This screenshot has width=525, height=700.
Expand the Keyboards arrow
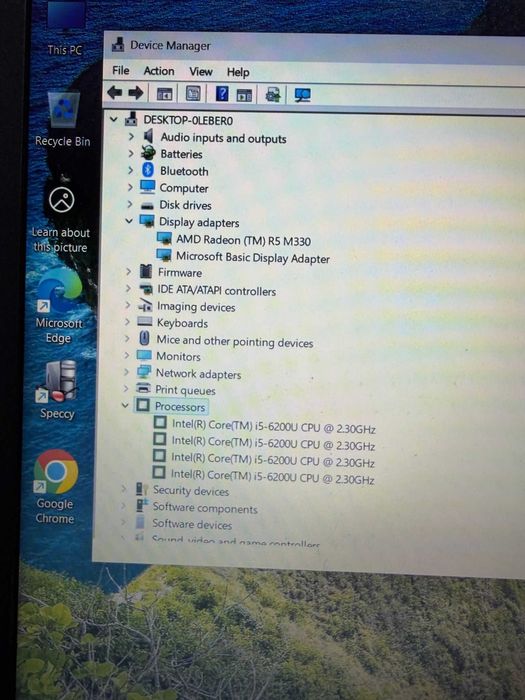click(x=127, y=321)
